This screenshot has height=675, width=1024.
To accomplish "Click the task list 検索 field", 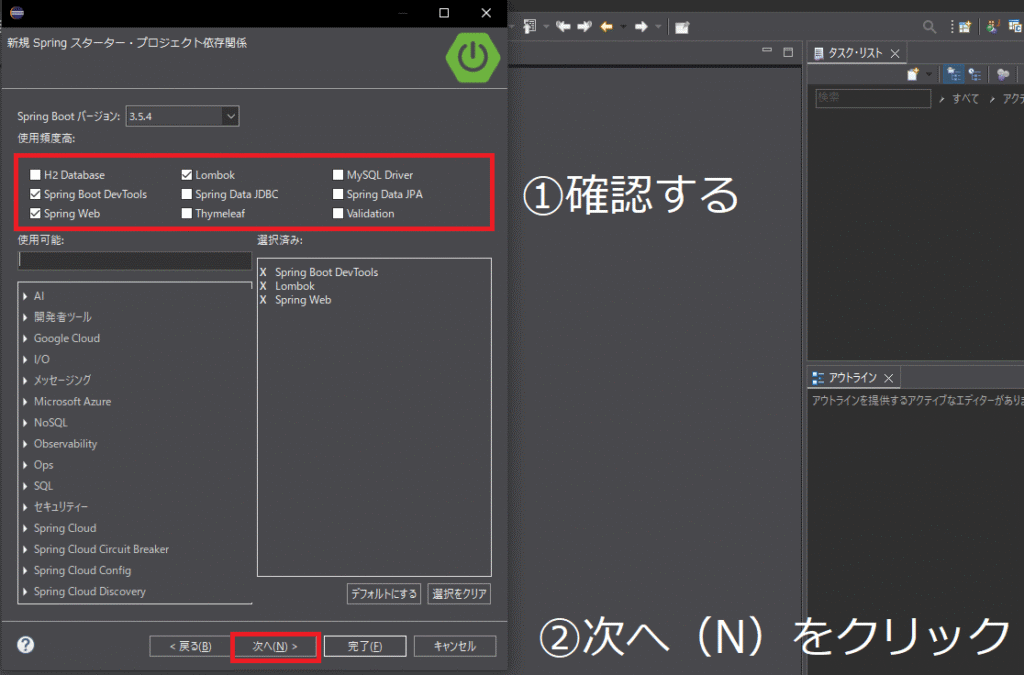I will [x=873, y=98].
